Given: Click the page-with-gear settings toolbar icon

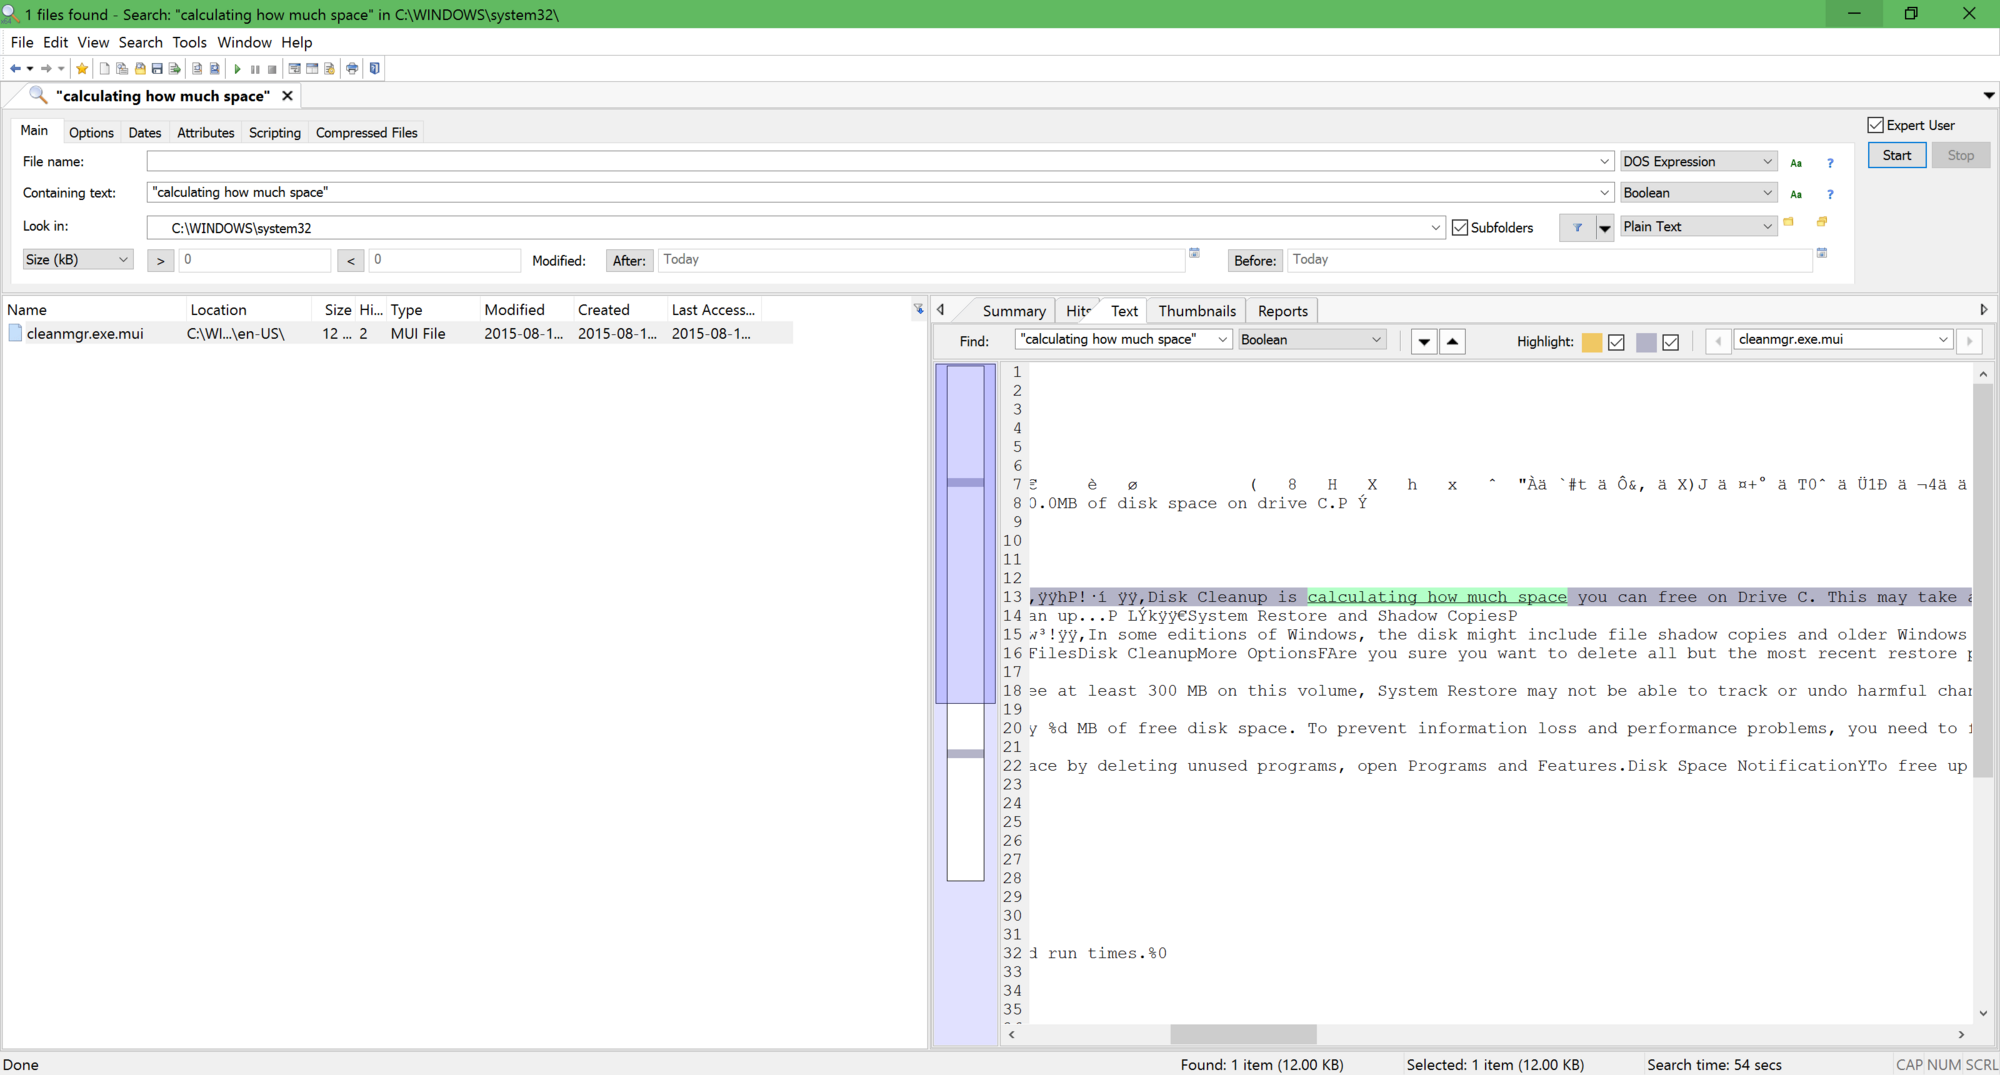Looking at the screenshot, I should [329, 69].
